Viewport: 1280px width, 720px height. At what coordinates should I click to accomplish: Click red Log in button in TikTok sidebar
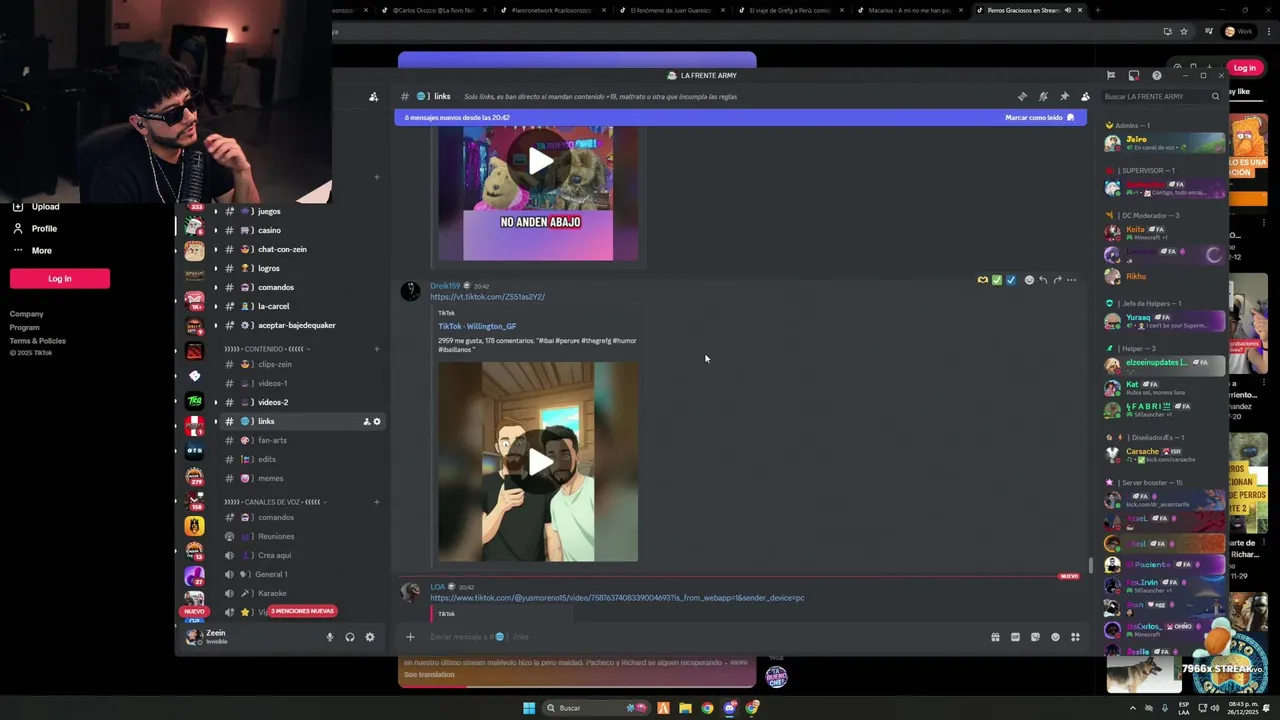(x=60, y=278)
